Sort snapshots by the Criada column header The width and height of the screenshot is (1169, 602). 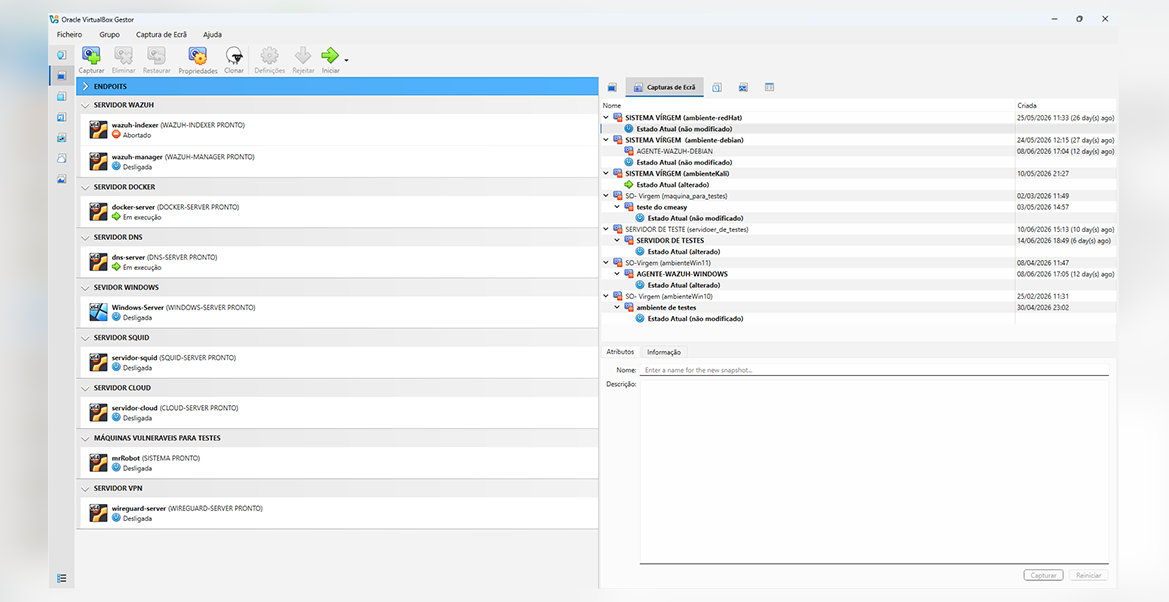pos(1066,106)
